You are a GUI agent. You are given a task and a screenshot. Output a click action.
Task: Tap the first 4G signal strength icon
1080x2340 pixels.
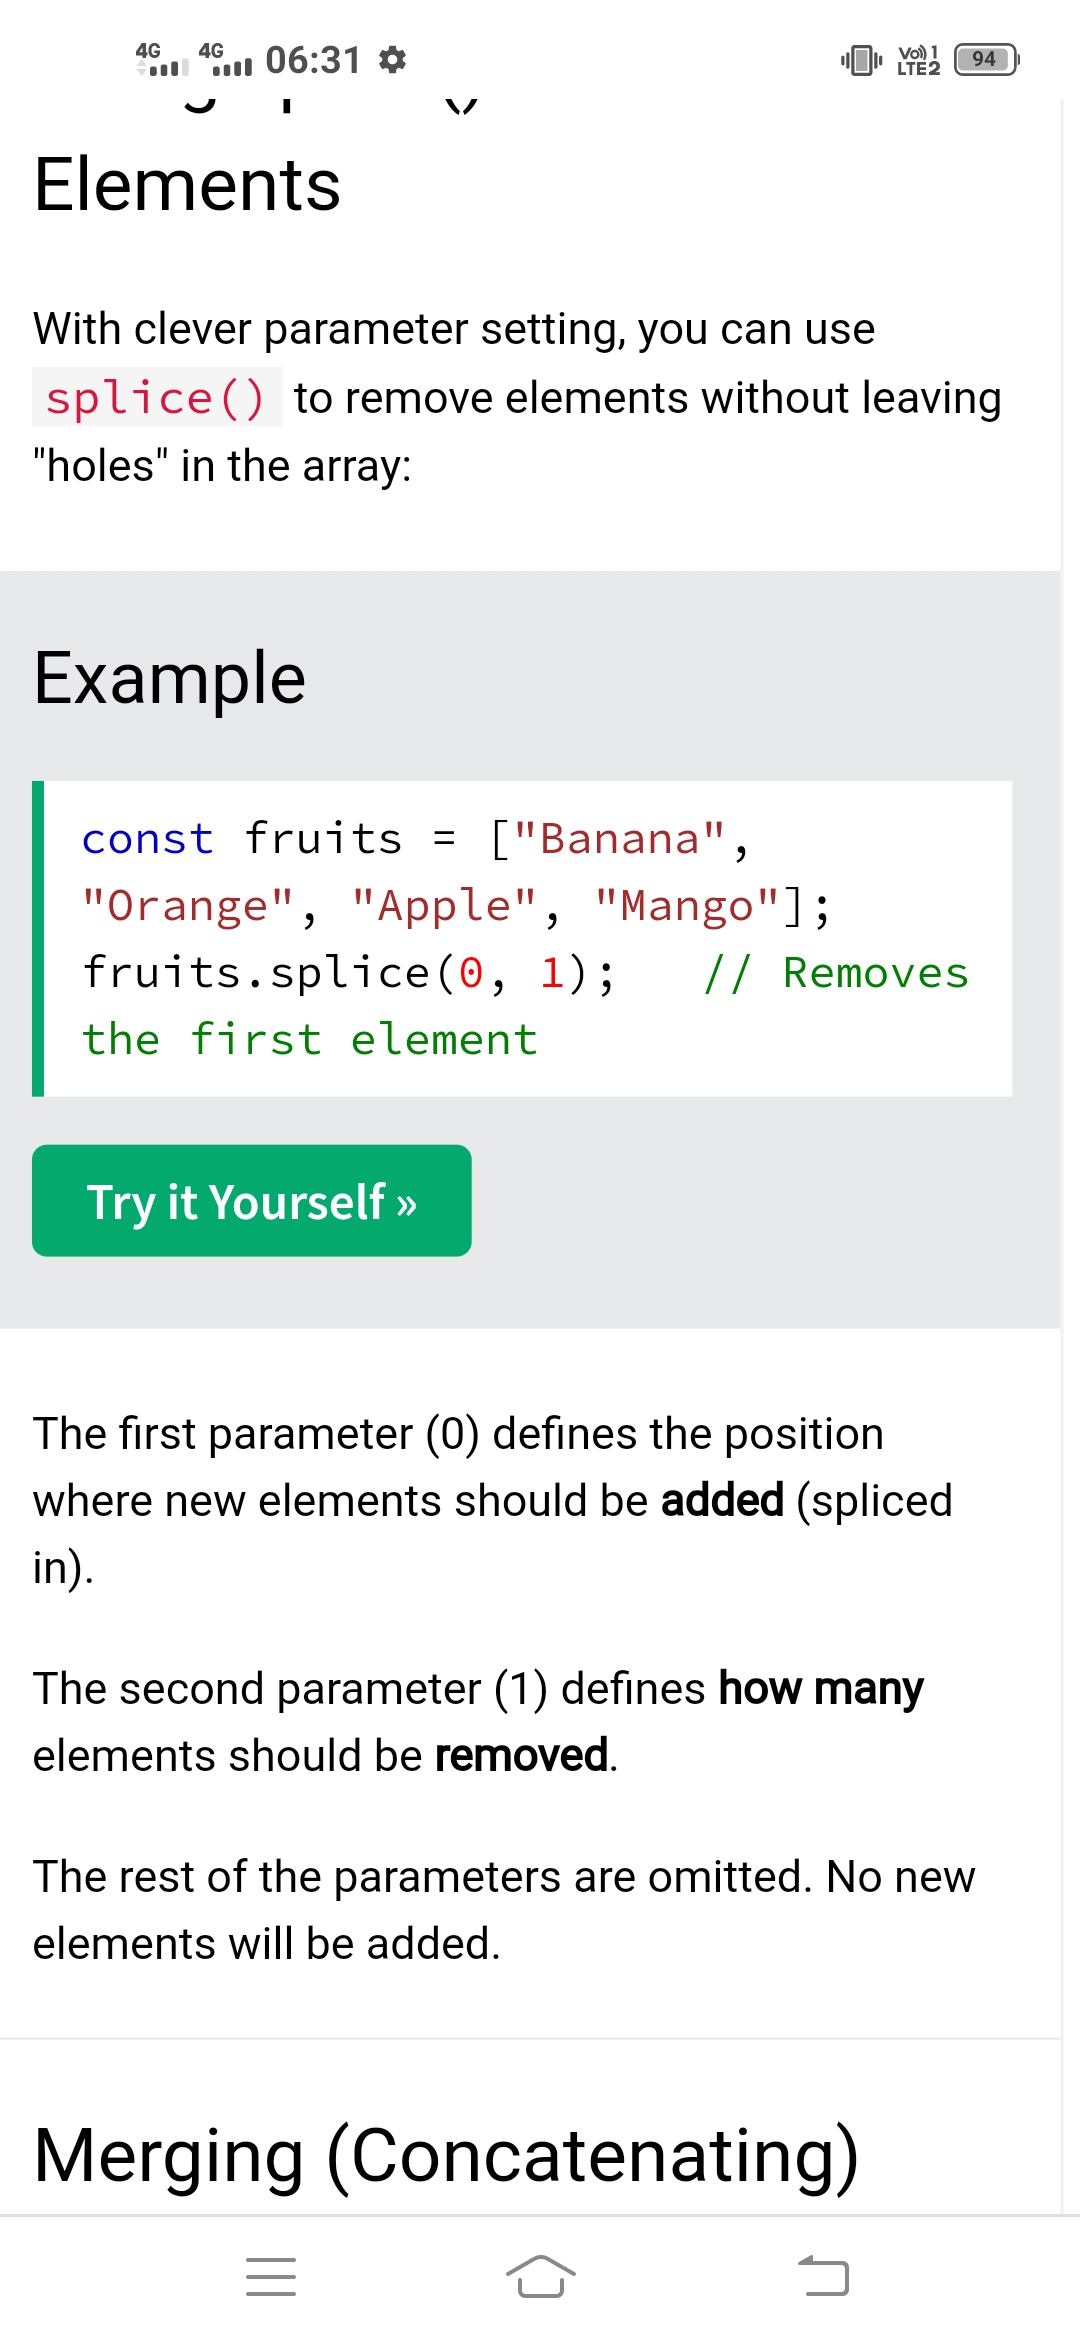(x=161, y=60)
